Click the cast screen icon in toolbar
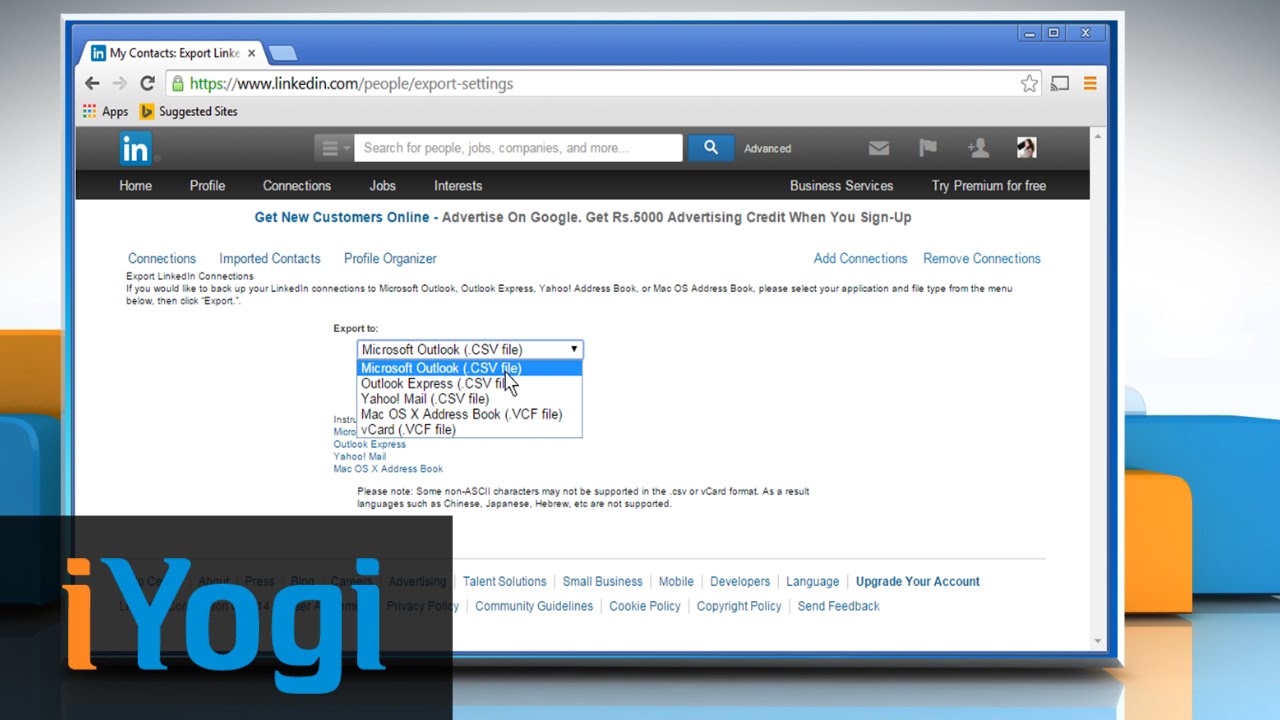The image size is (1280, 720). click(x=1060, y=84)
